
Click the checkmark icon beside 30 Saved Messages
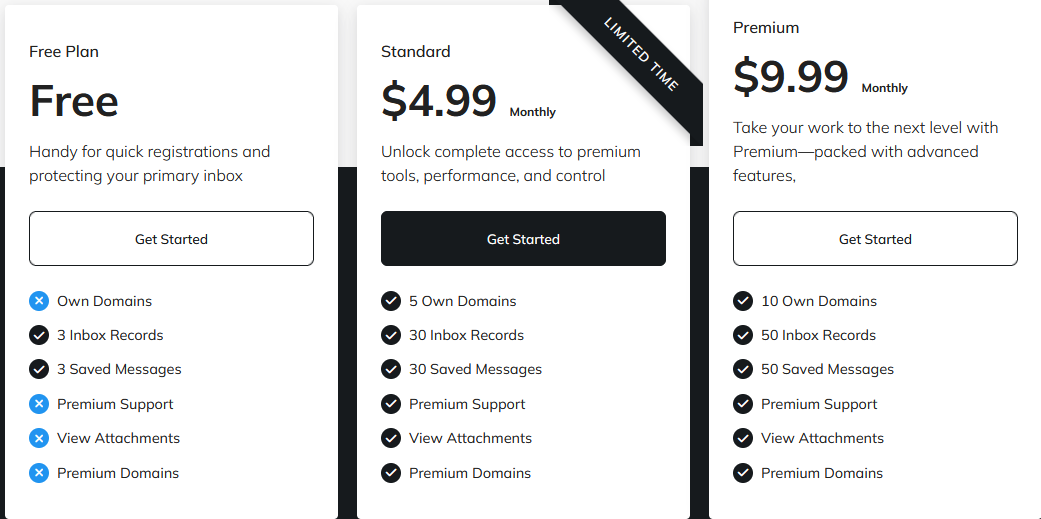(x=391, y=369)
